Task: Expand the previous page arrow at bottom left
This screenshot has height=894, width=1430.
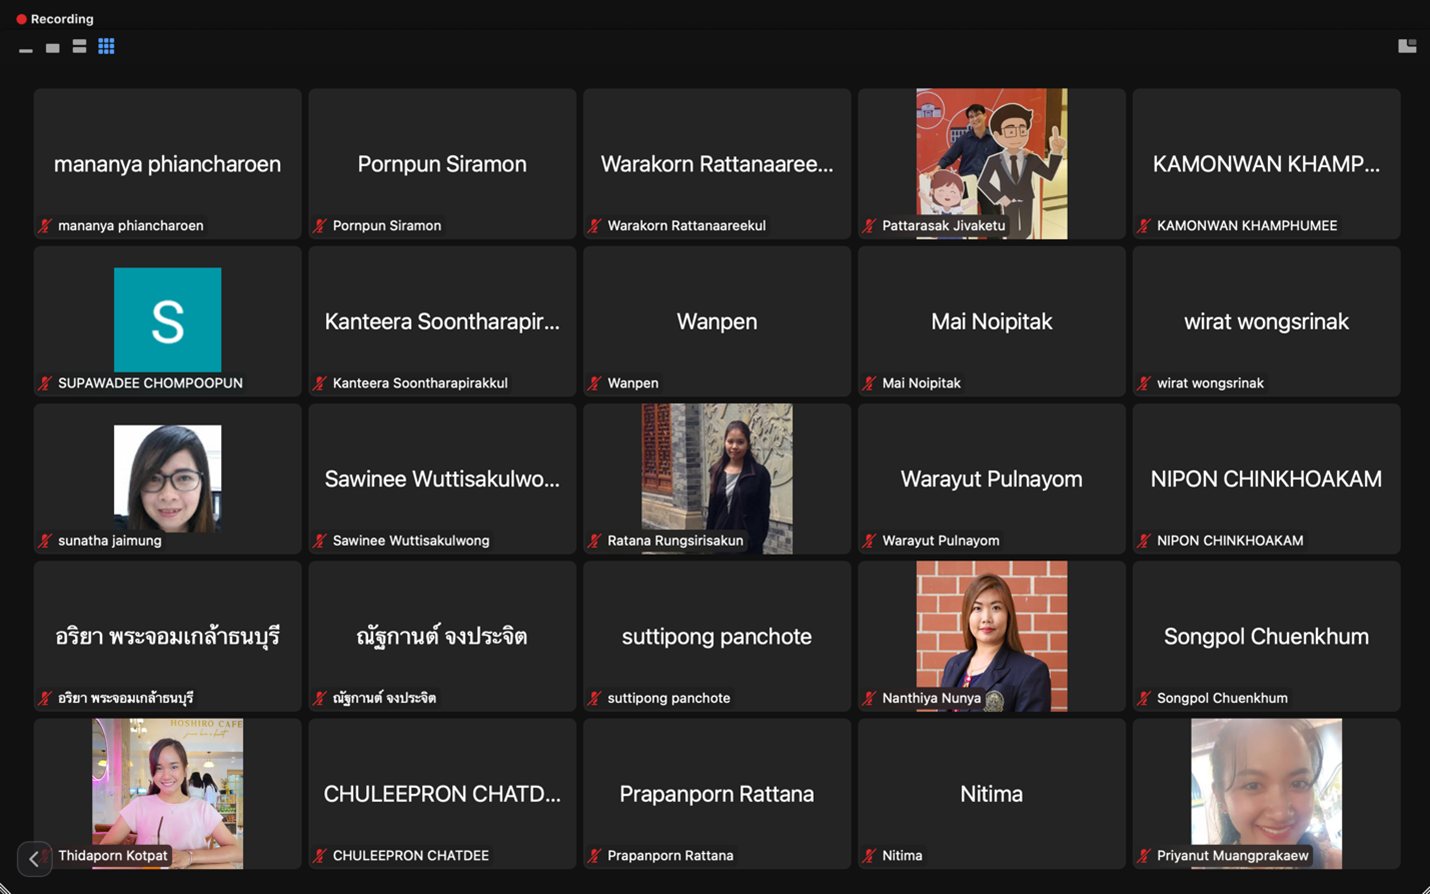Action: click(x=34, y=858)
